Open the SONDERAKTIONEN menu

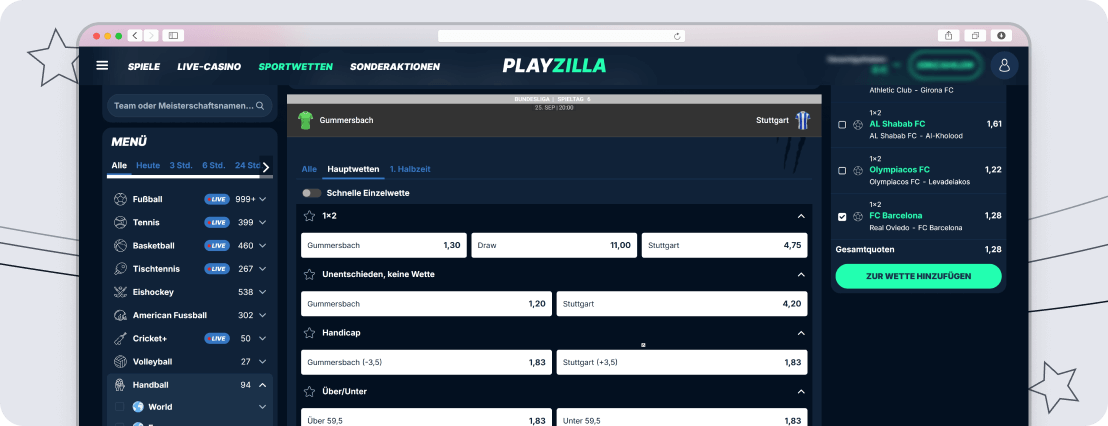click(395, 66)
